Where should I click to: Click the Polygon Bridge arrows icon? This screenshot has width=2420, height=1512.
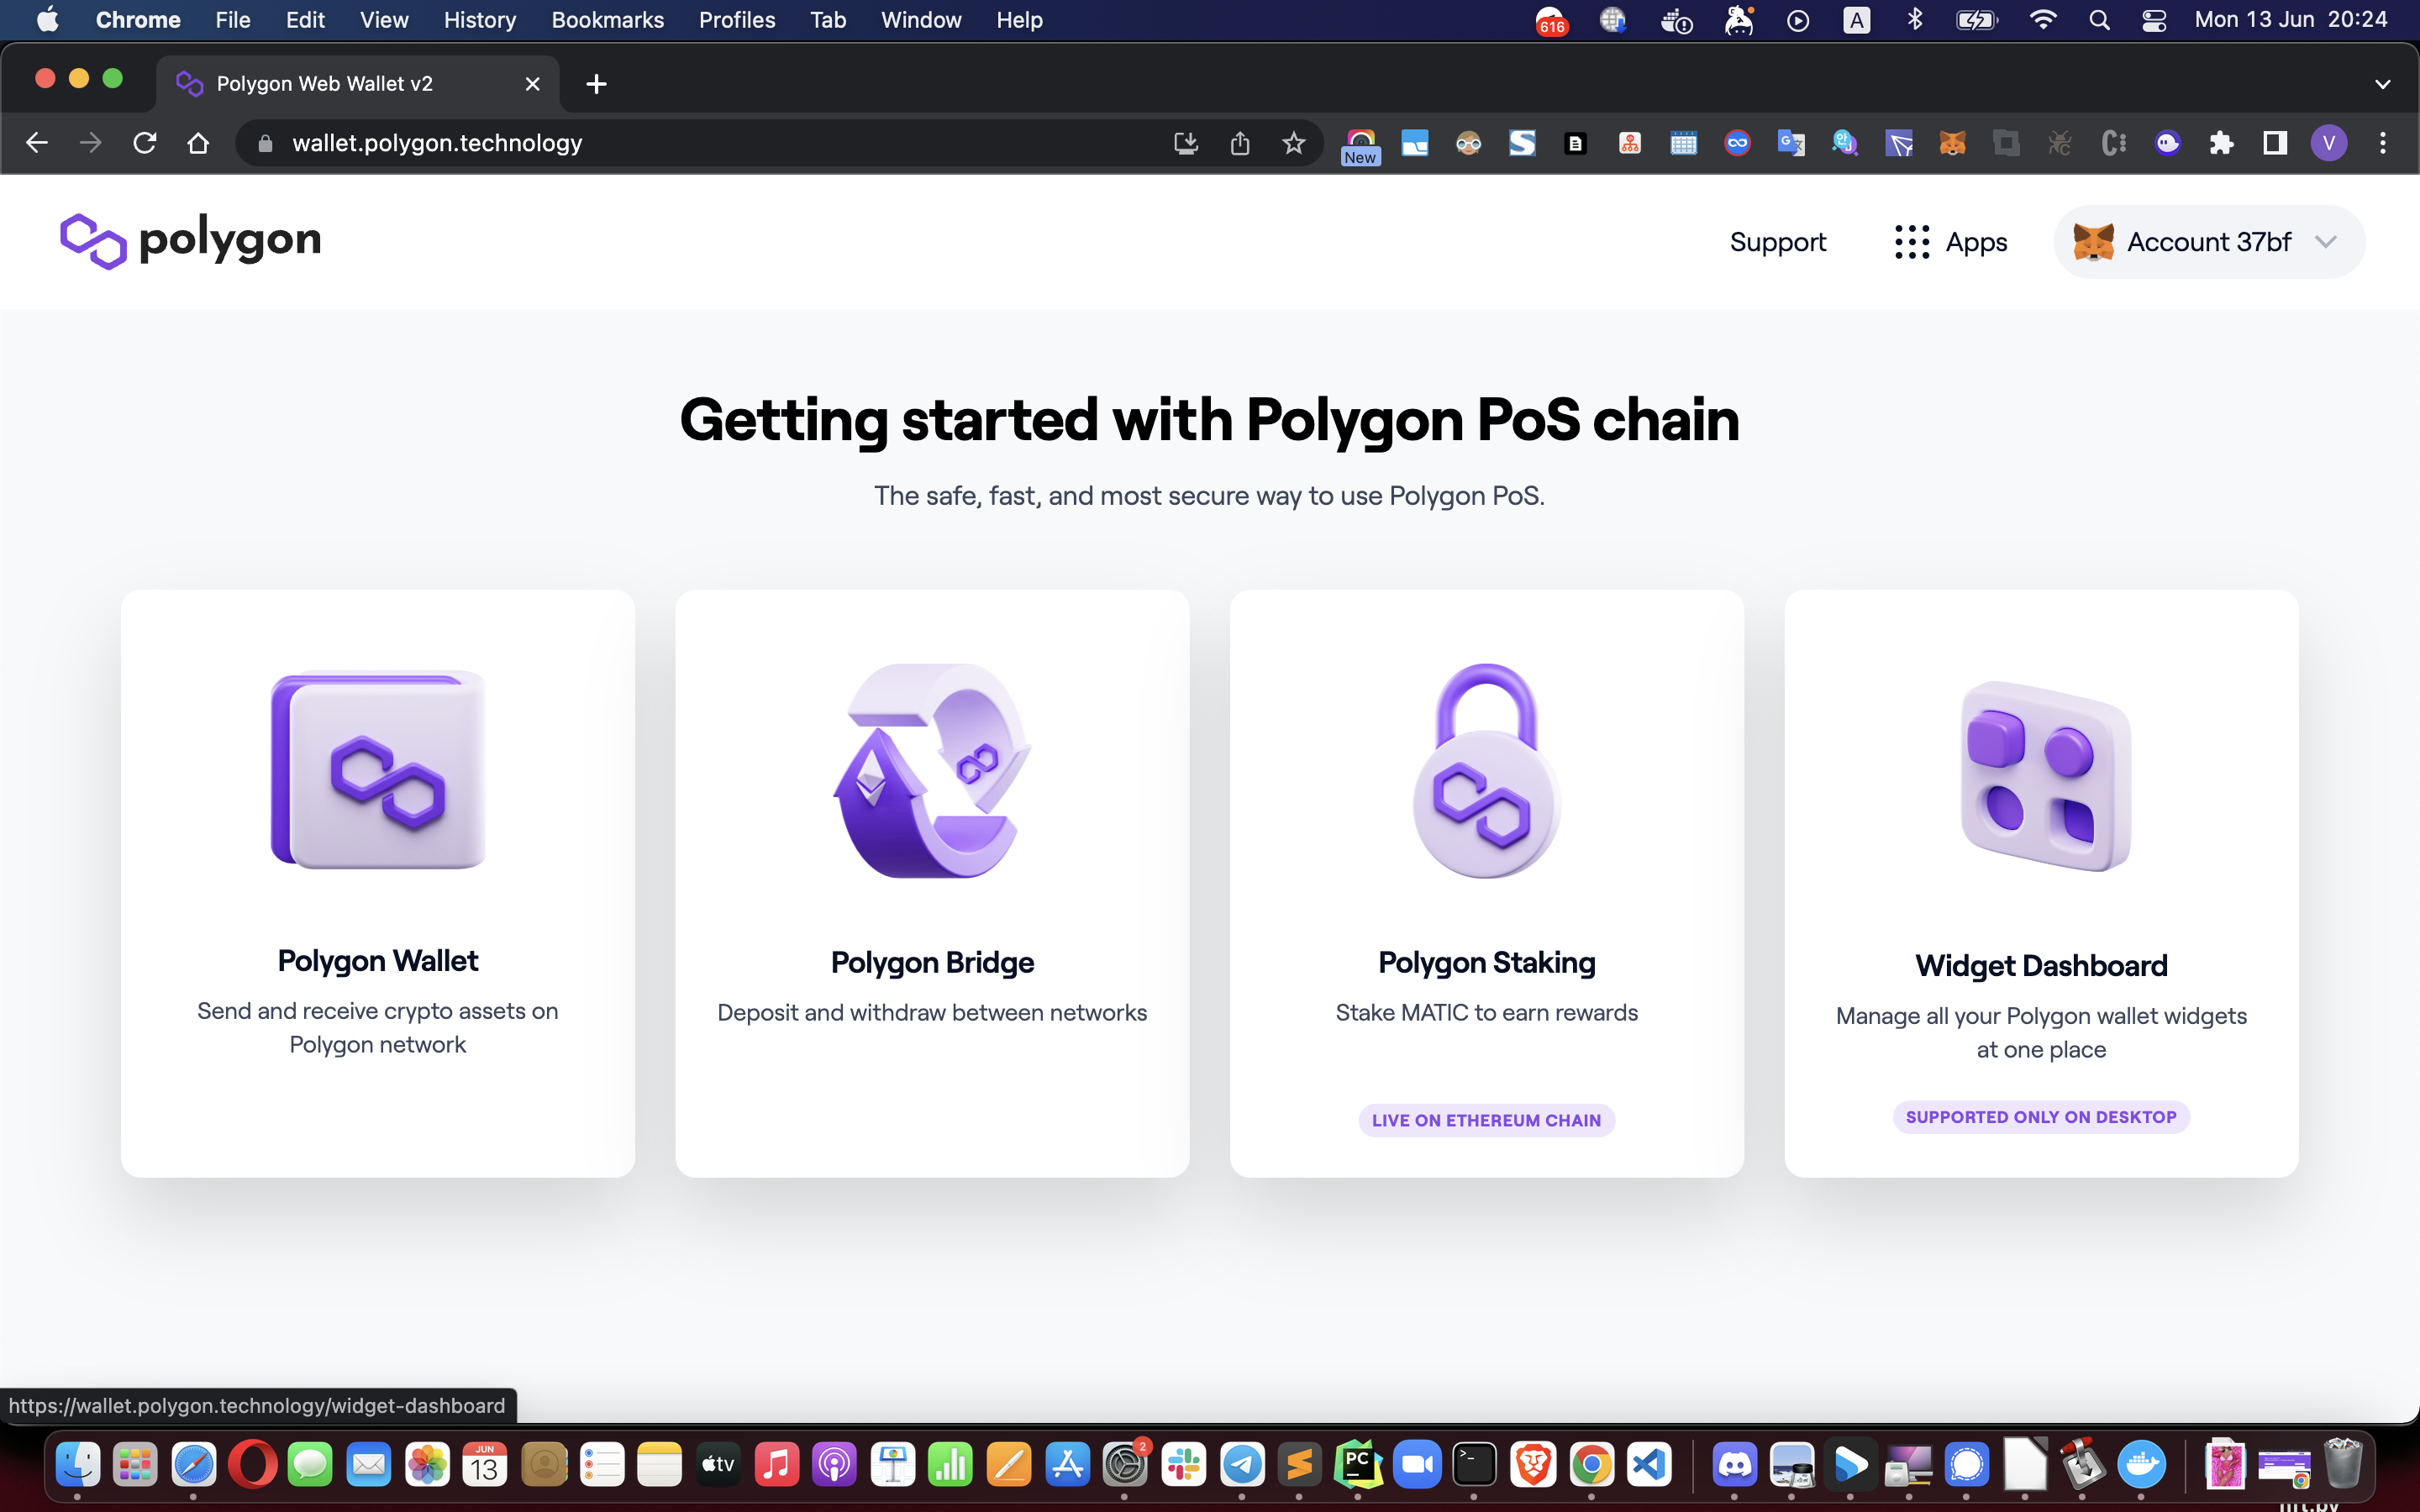(x=932, y=771)
